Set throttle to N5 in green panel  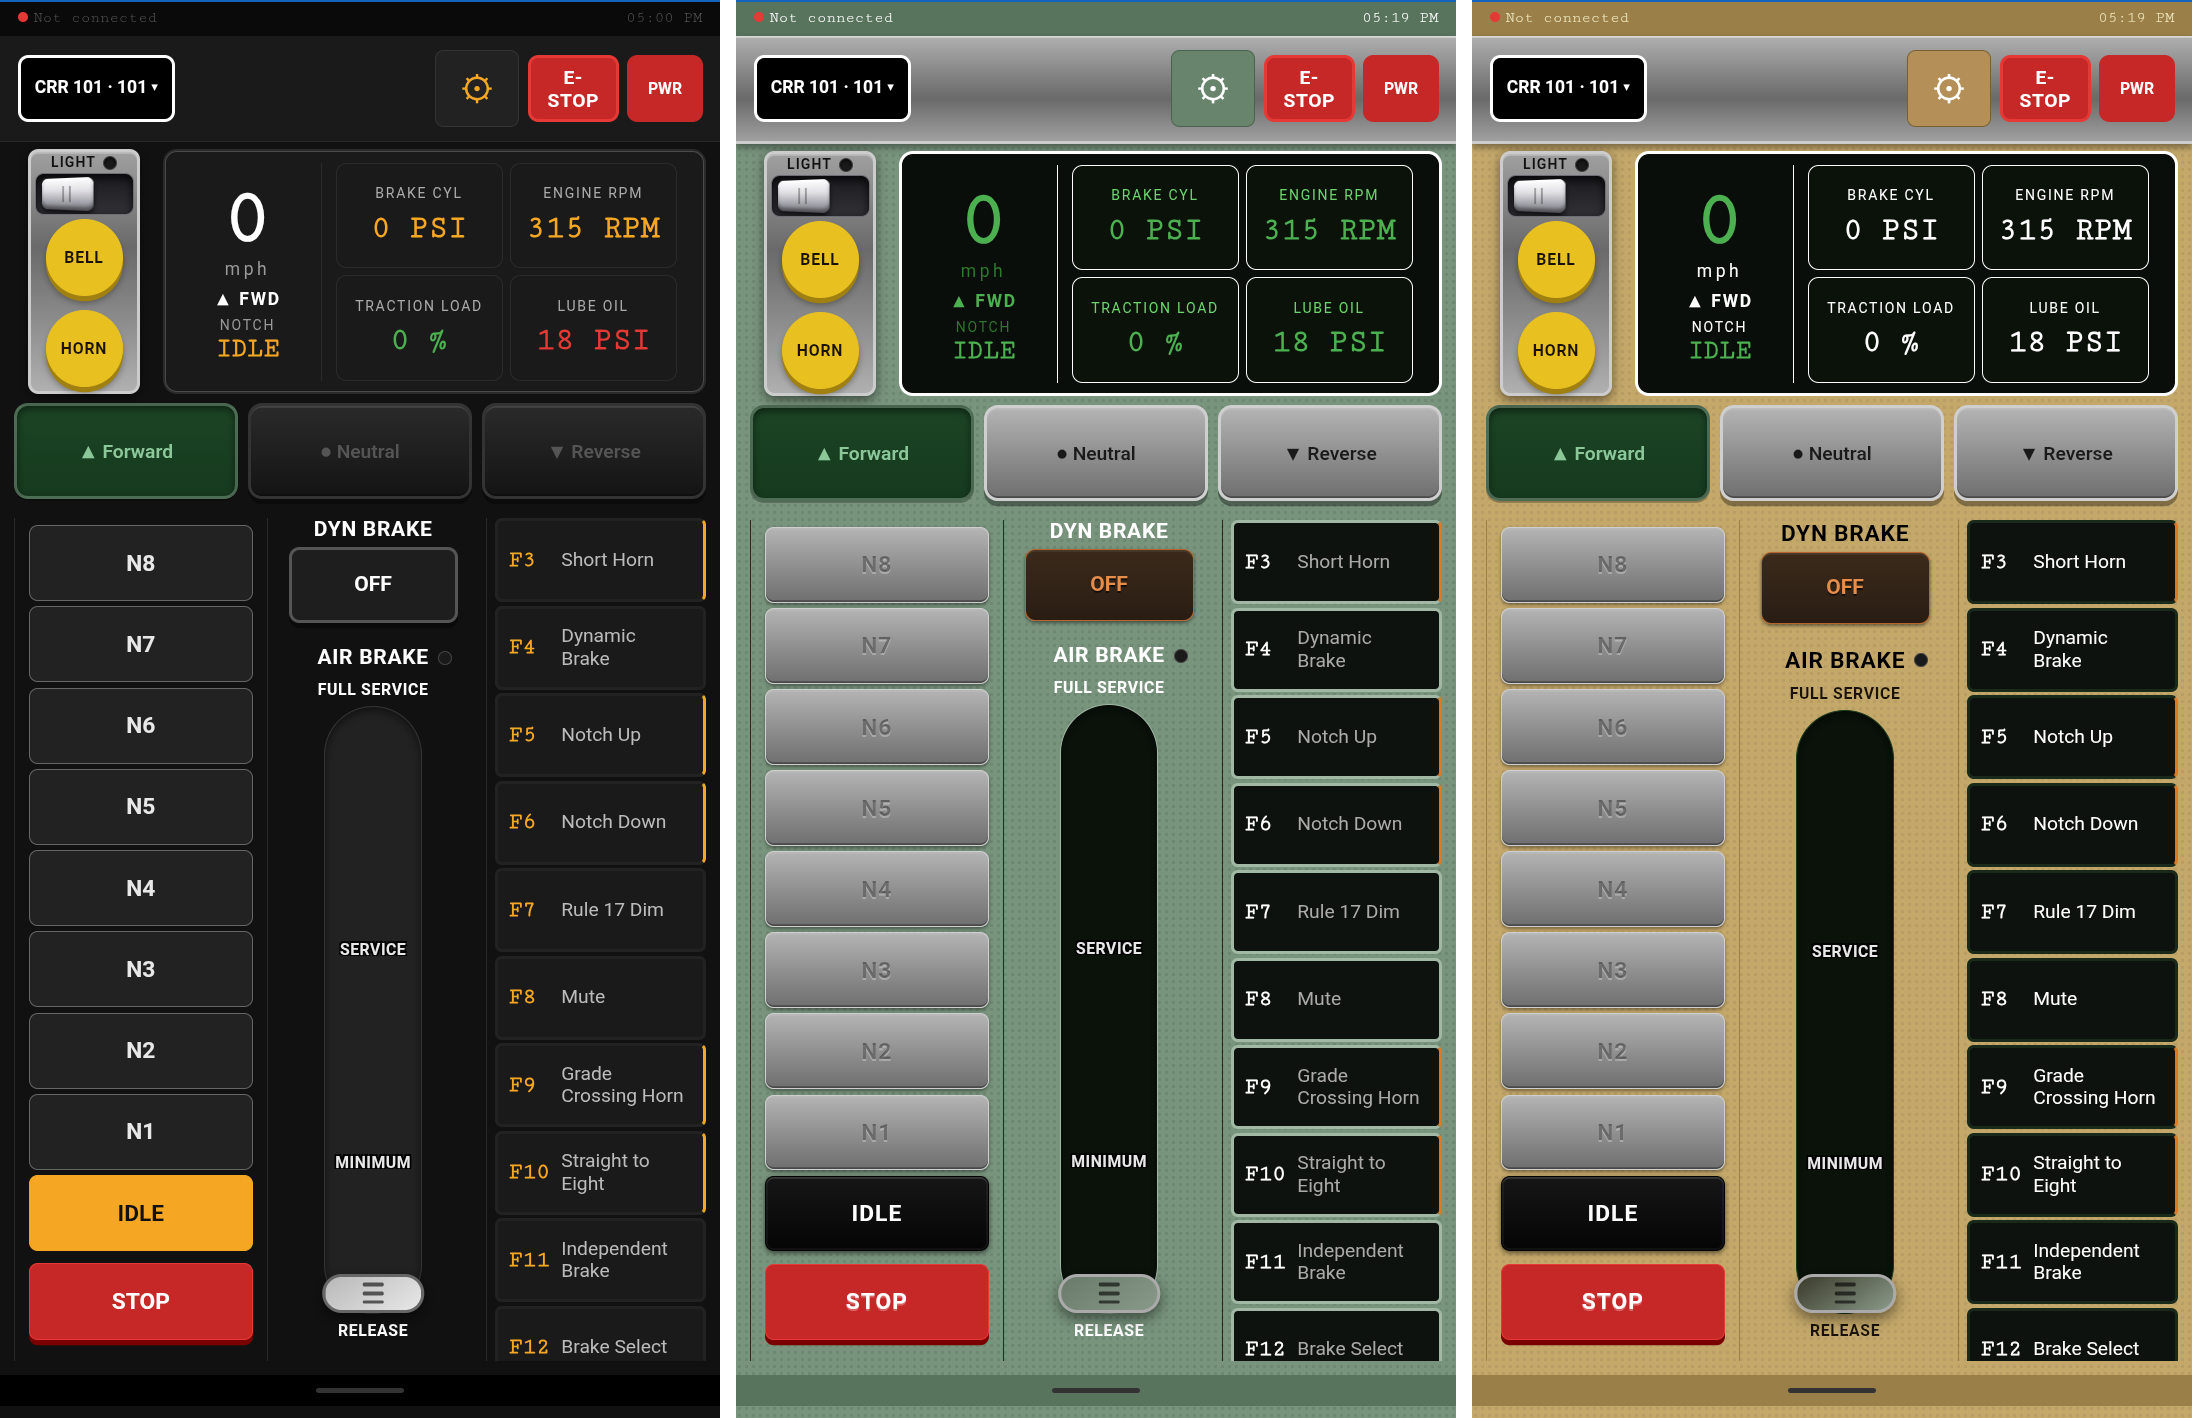coord(877,808)
